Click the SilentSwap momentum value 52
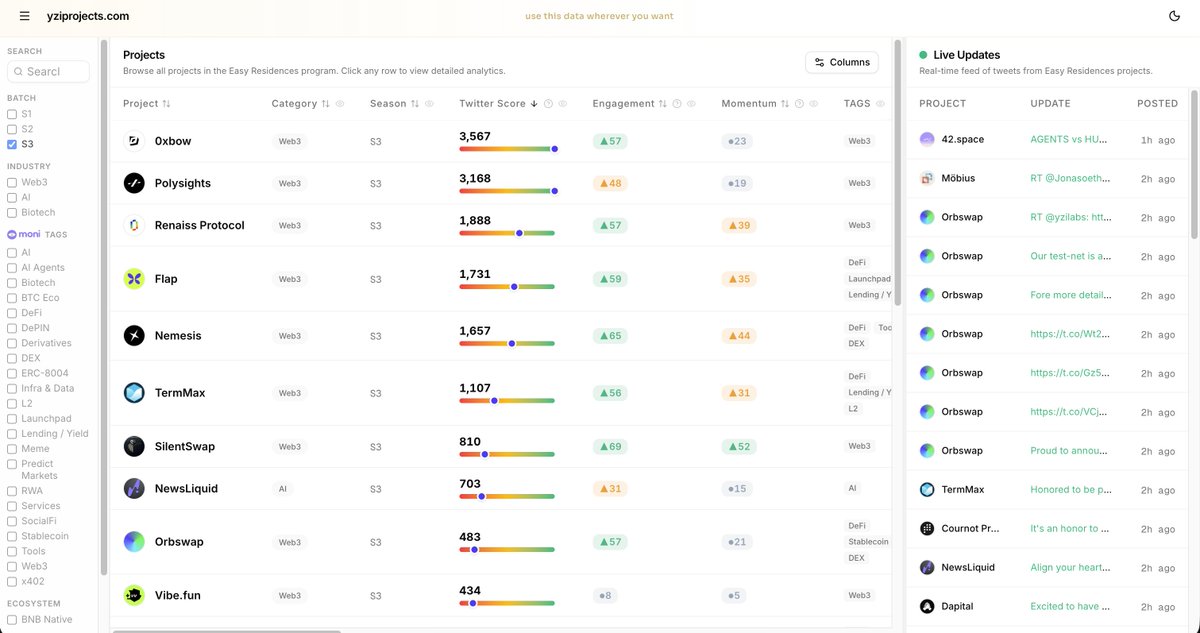The width and height of the screenshot is (1200, 633). coord(739,446)
